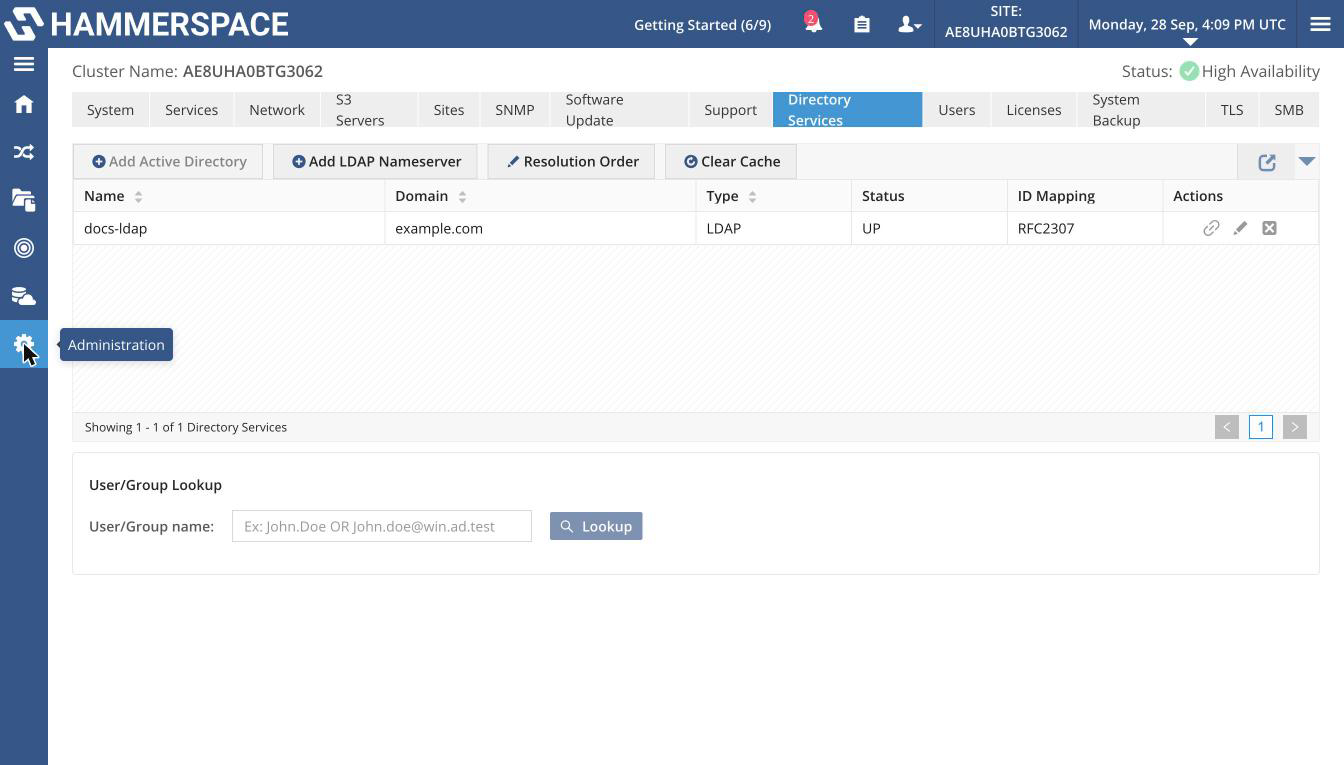This screenshot has width=1344, height=765.
Task: Click Getting Started (6/9) link
Action: coord(702,24)
